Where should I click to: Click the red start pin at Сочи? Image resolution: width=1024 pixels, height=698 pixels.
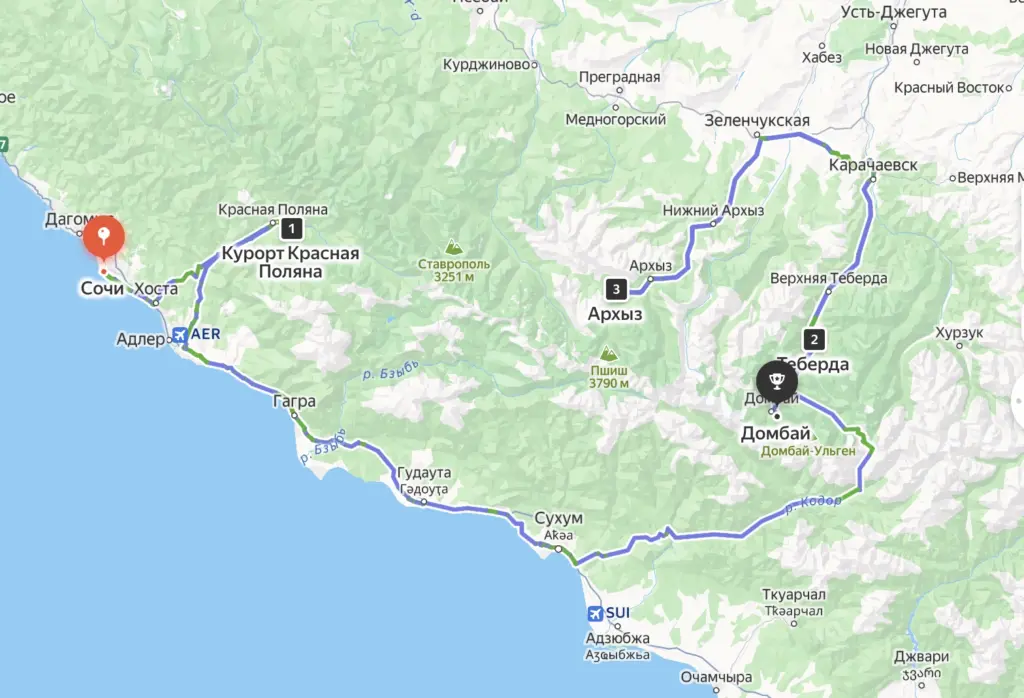[x=104, y=236]
